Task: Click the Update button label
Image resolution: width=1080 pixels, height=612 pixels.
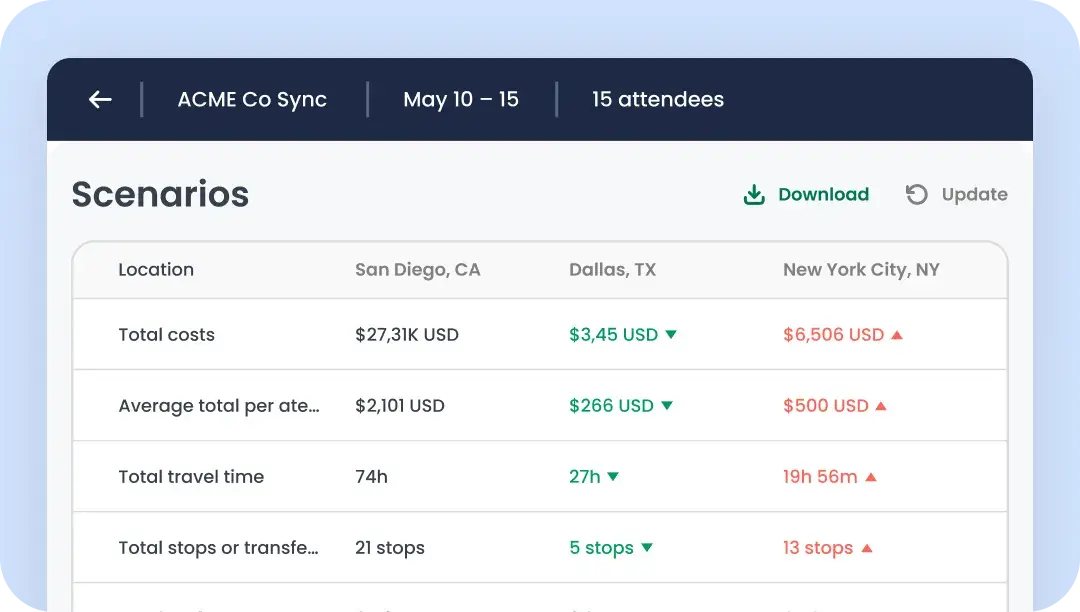Action: (975, 195)
